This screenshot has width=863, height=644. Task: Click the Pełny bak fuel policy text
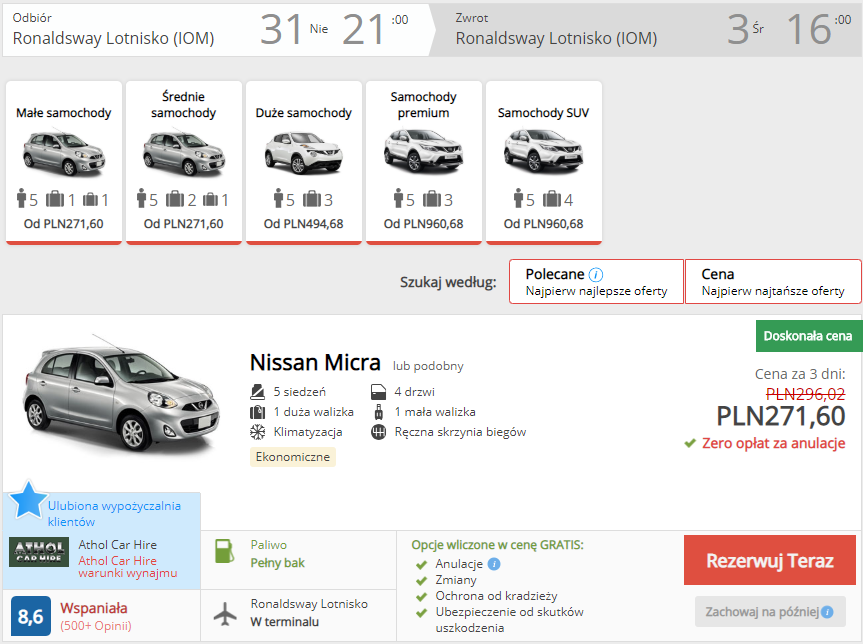pos(278,563)
